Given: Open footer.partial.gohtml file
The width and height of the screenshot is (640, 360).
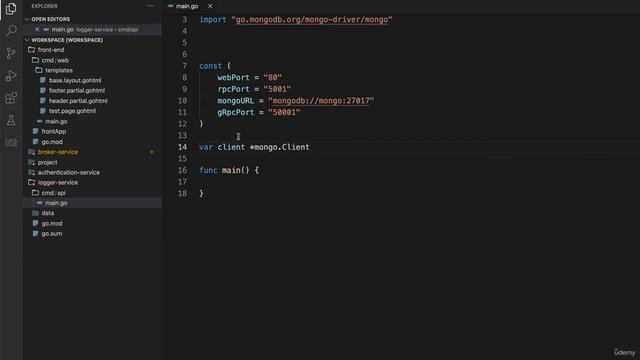Looking at the screenshot, I should pyautogui.click(x=77, y=91).
